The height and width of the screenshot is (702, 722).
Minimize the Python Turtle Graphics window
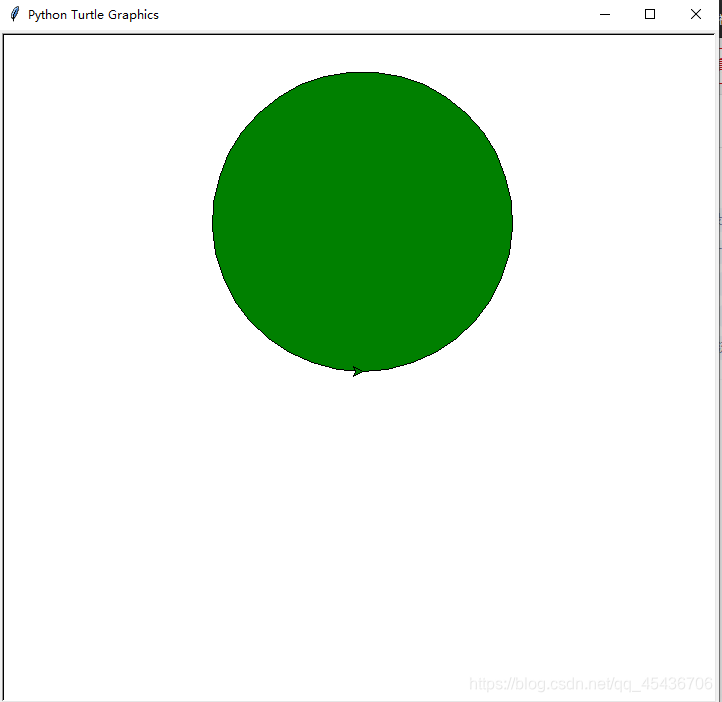click(605, 14)
